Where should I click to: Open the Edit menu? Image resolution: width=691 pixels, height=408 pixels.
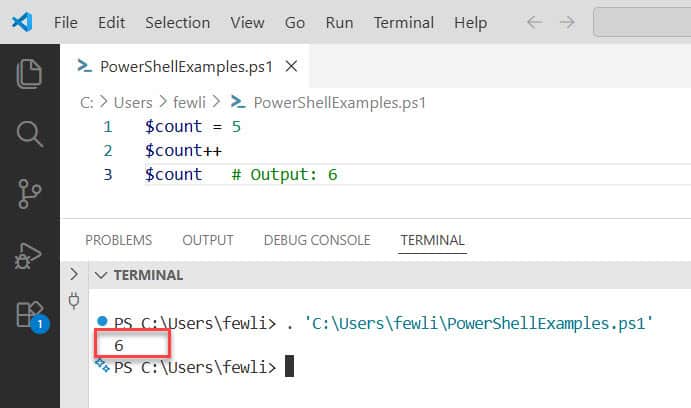click(x=111, y=22)
